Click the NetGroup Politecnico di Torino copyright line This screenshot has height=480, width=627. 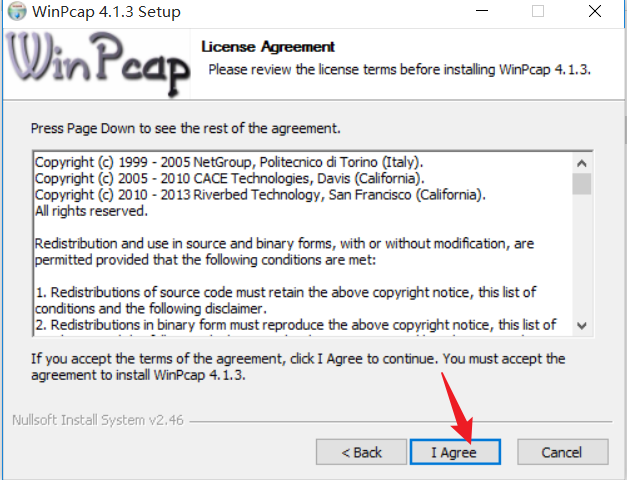coord(229,162)
